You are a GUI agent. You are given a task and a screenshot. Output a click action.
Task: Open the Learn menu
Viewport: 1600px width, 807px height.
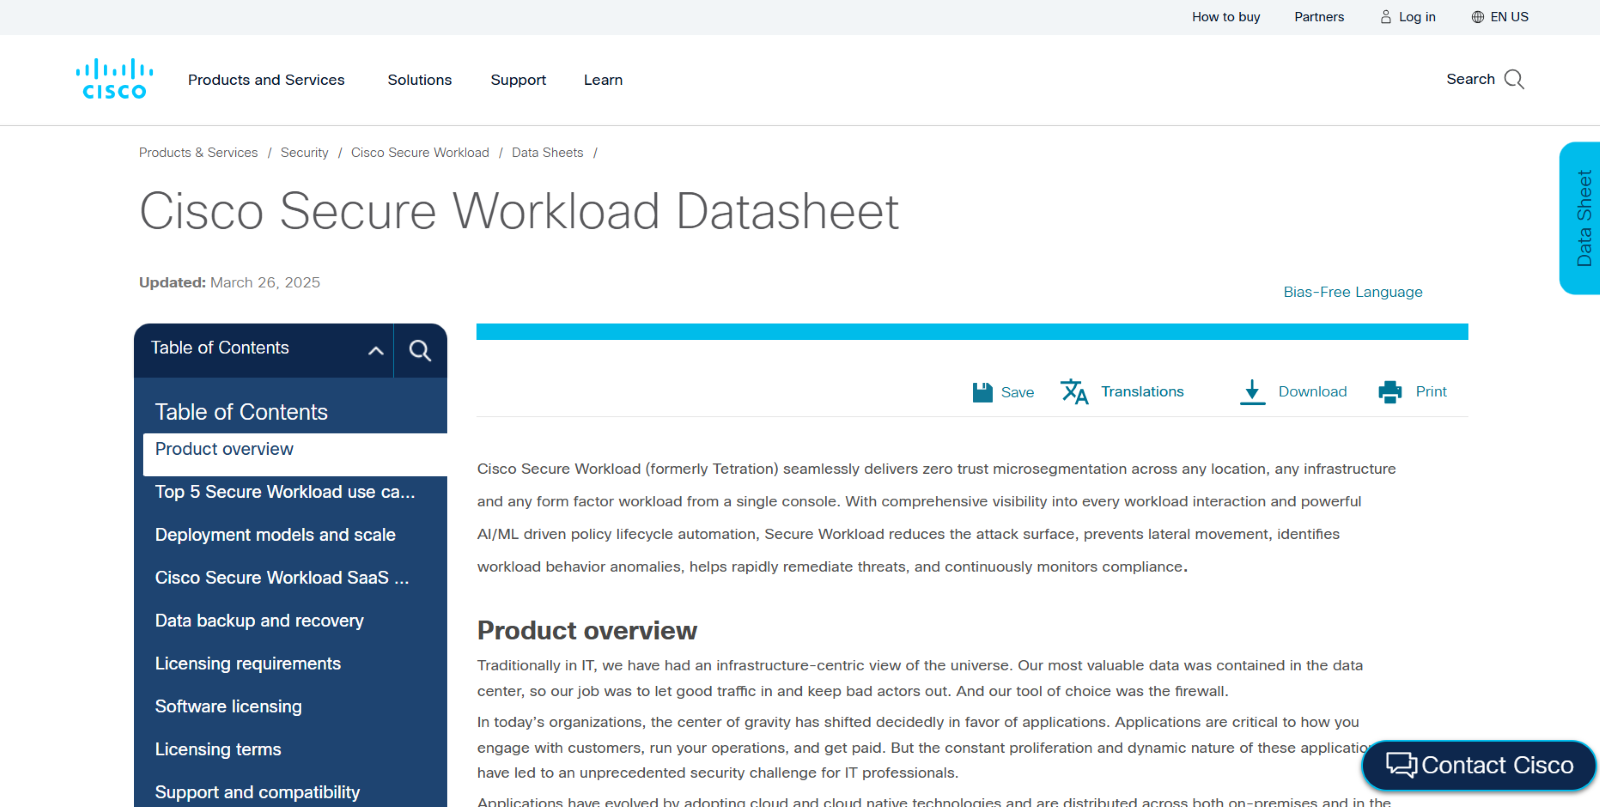point(603,80)
